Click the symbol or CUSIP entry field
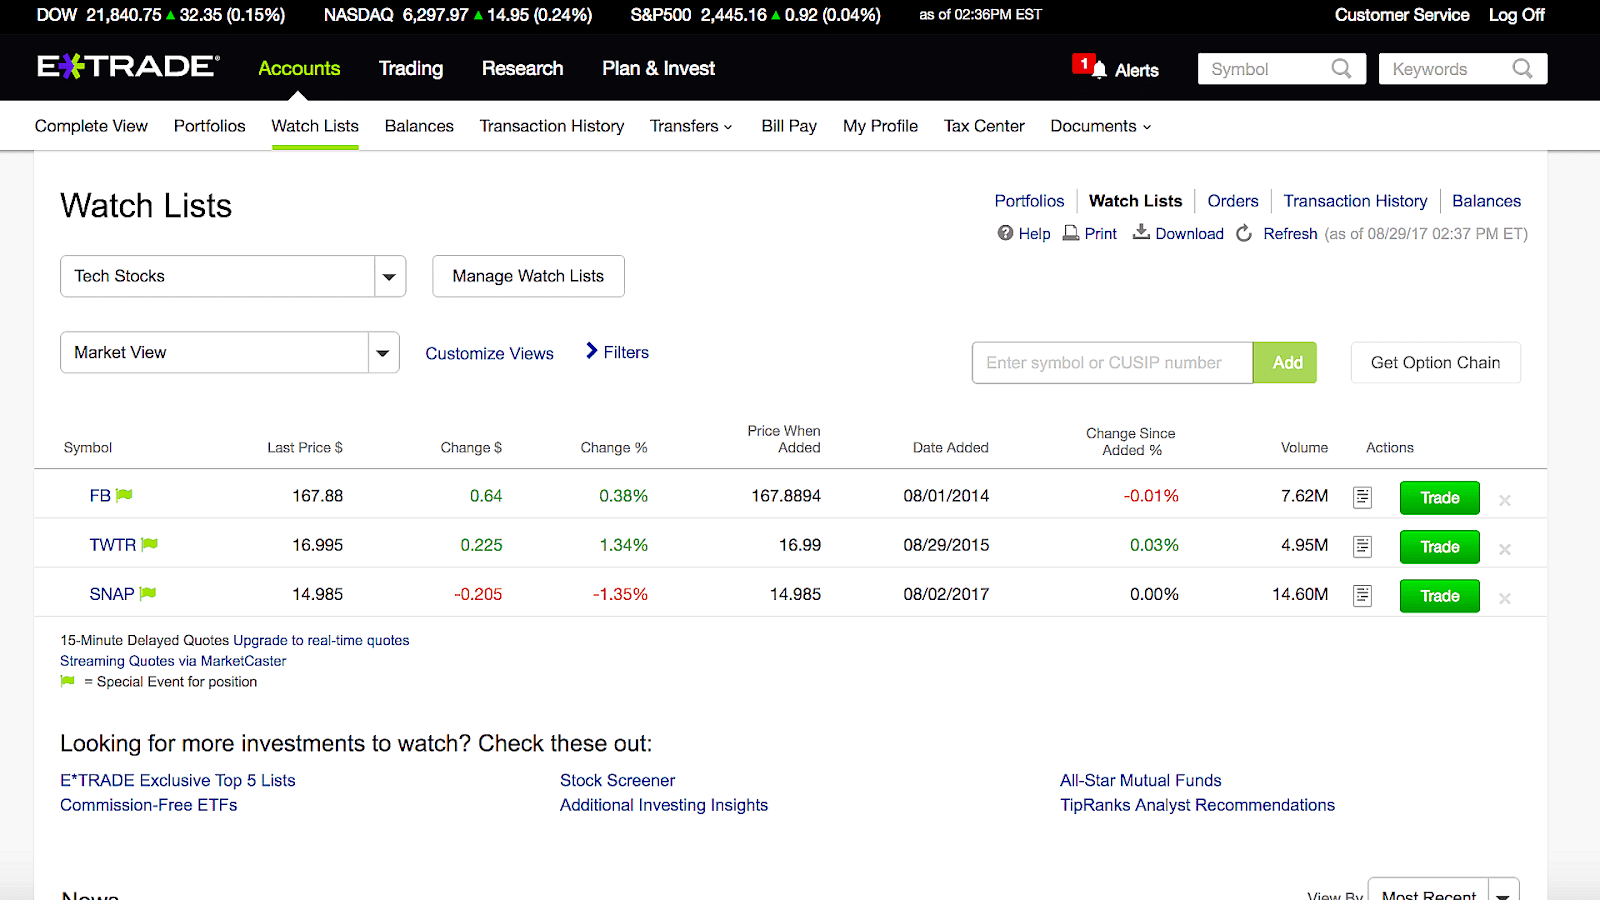 tap(1110, 362)
